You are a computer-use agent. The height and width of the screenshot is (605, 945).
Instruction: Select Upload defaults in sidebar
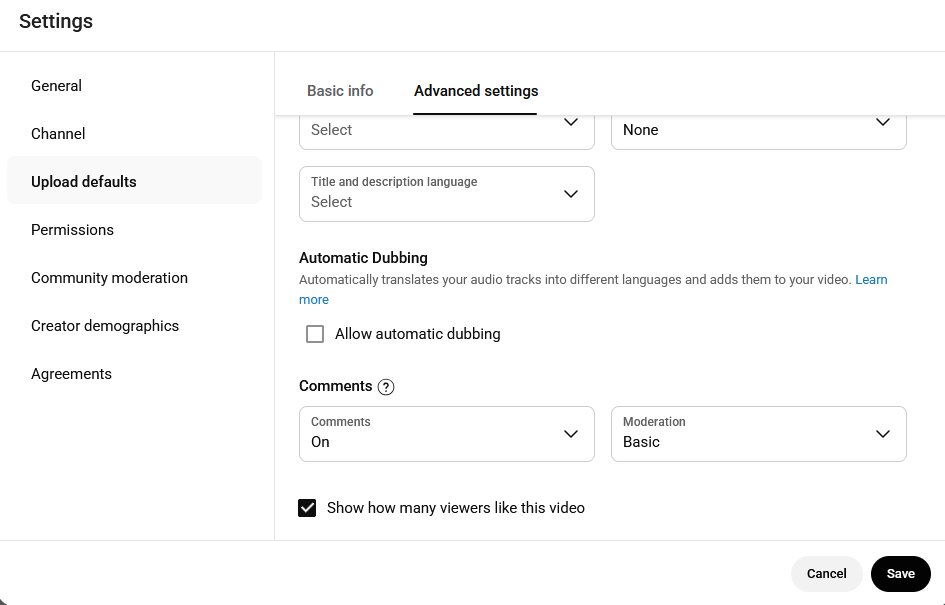[84, 182]
